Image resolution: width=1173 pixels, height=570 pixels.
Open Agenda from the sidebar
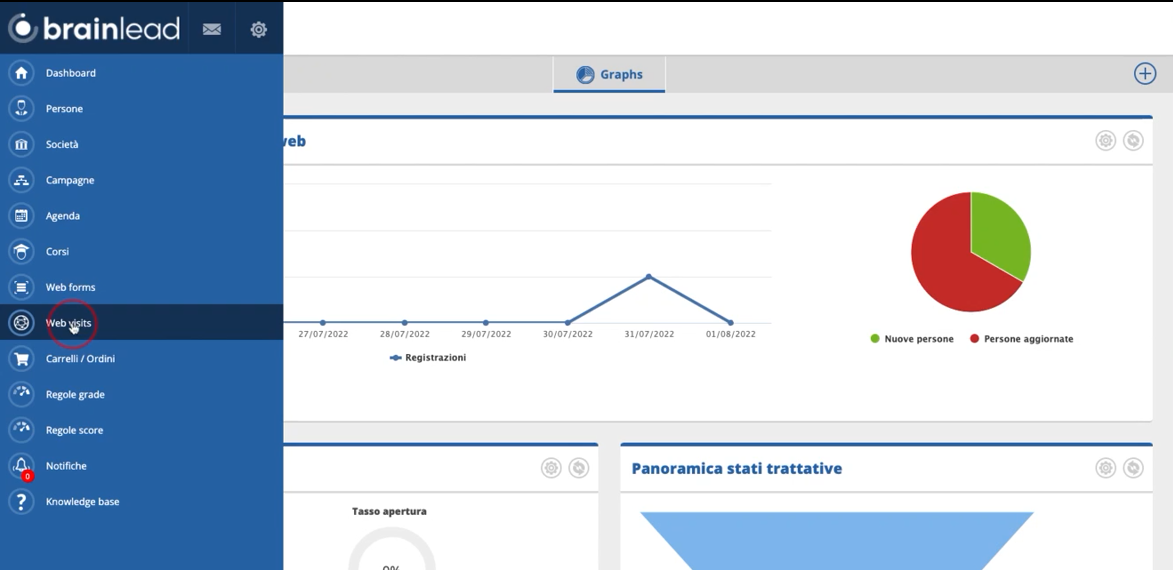(x=63, y=215)
